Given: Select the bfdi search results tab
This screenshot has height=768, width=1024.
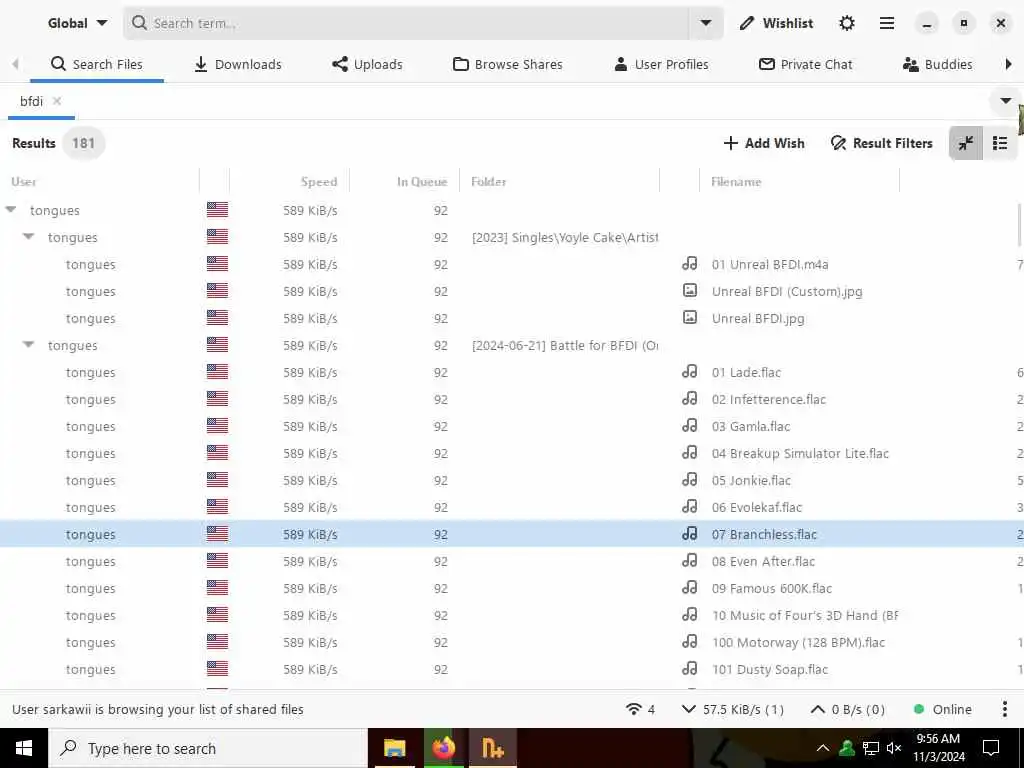Looking at the screenshot, I should (31, 101).
